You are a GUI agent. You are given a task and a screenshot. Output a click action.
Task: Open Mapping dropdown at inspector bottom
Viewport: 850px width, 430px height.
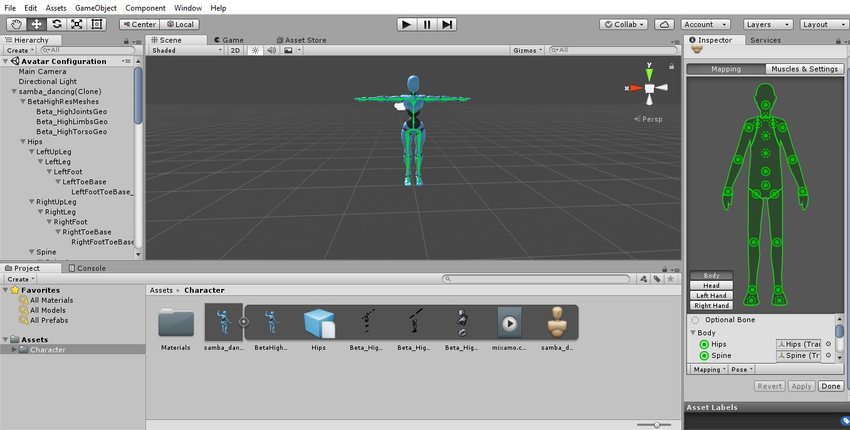pos(710,369)
